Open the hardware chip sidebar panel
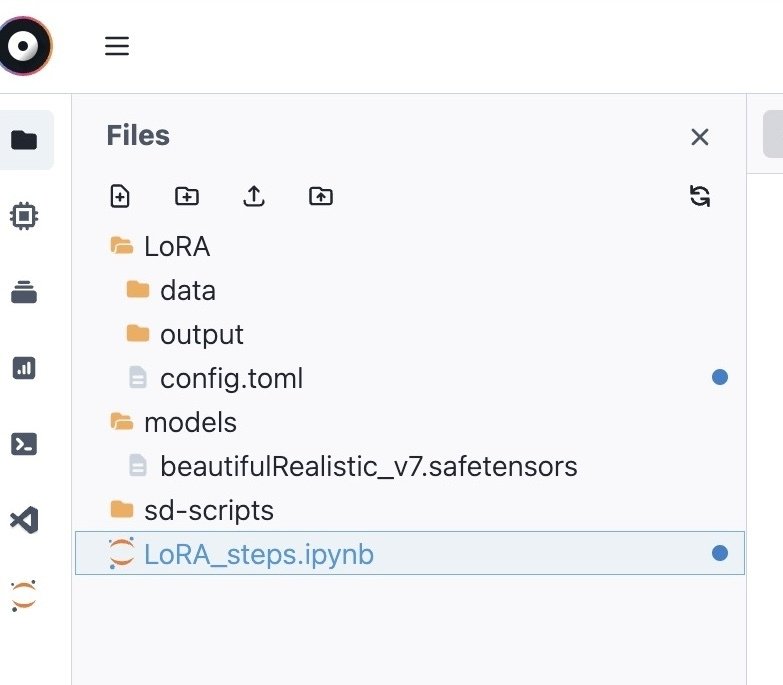The width and height of the screenshot is (783, 685). (x=24, y=216)
